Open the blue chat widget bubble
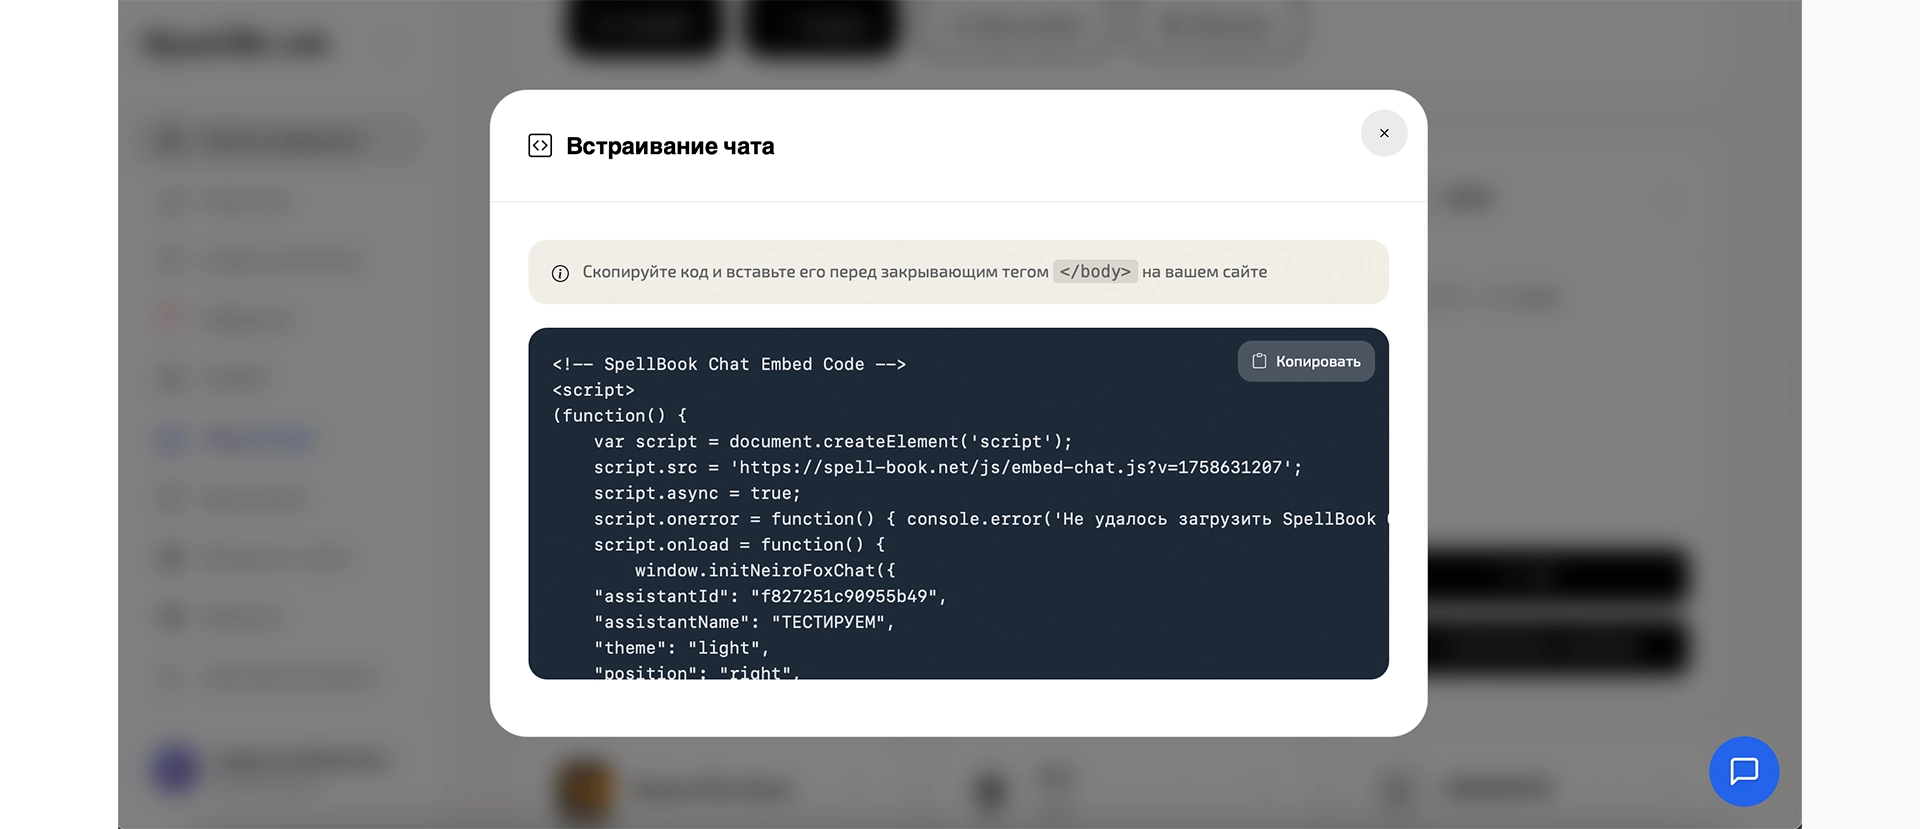Viewport: 1920px width, 829px height. pyautogui.click(x=1743, y=771)
